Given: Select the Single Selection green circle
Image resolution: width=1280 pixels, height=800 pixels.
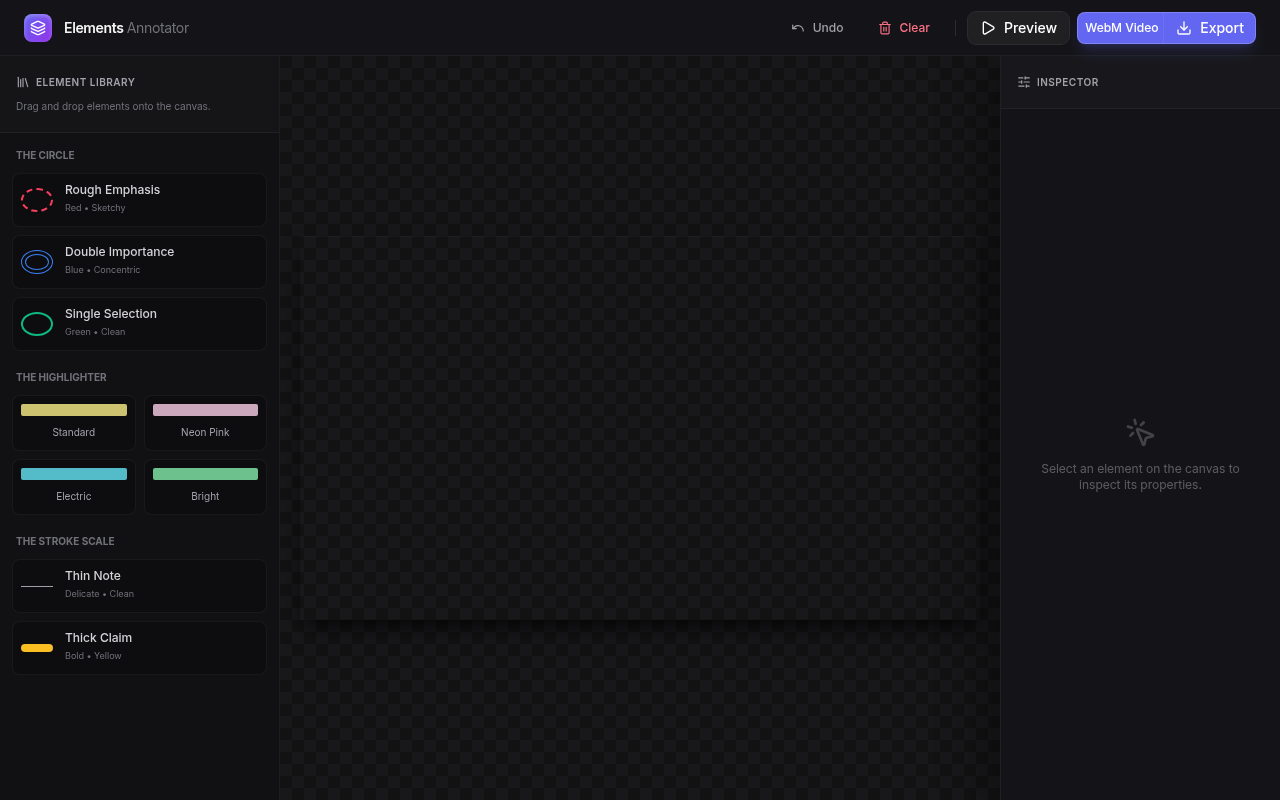Looking at the screenshot, I should (139, 324).
